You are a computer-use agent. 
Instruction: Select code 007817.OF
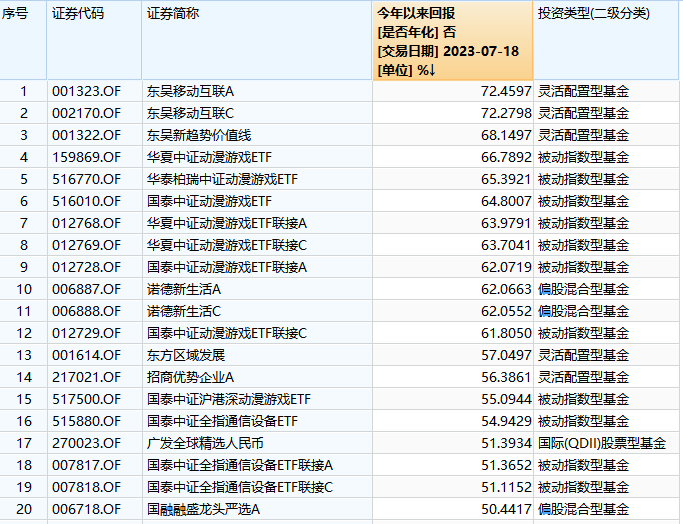86,465
